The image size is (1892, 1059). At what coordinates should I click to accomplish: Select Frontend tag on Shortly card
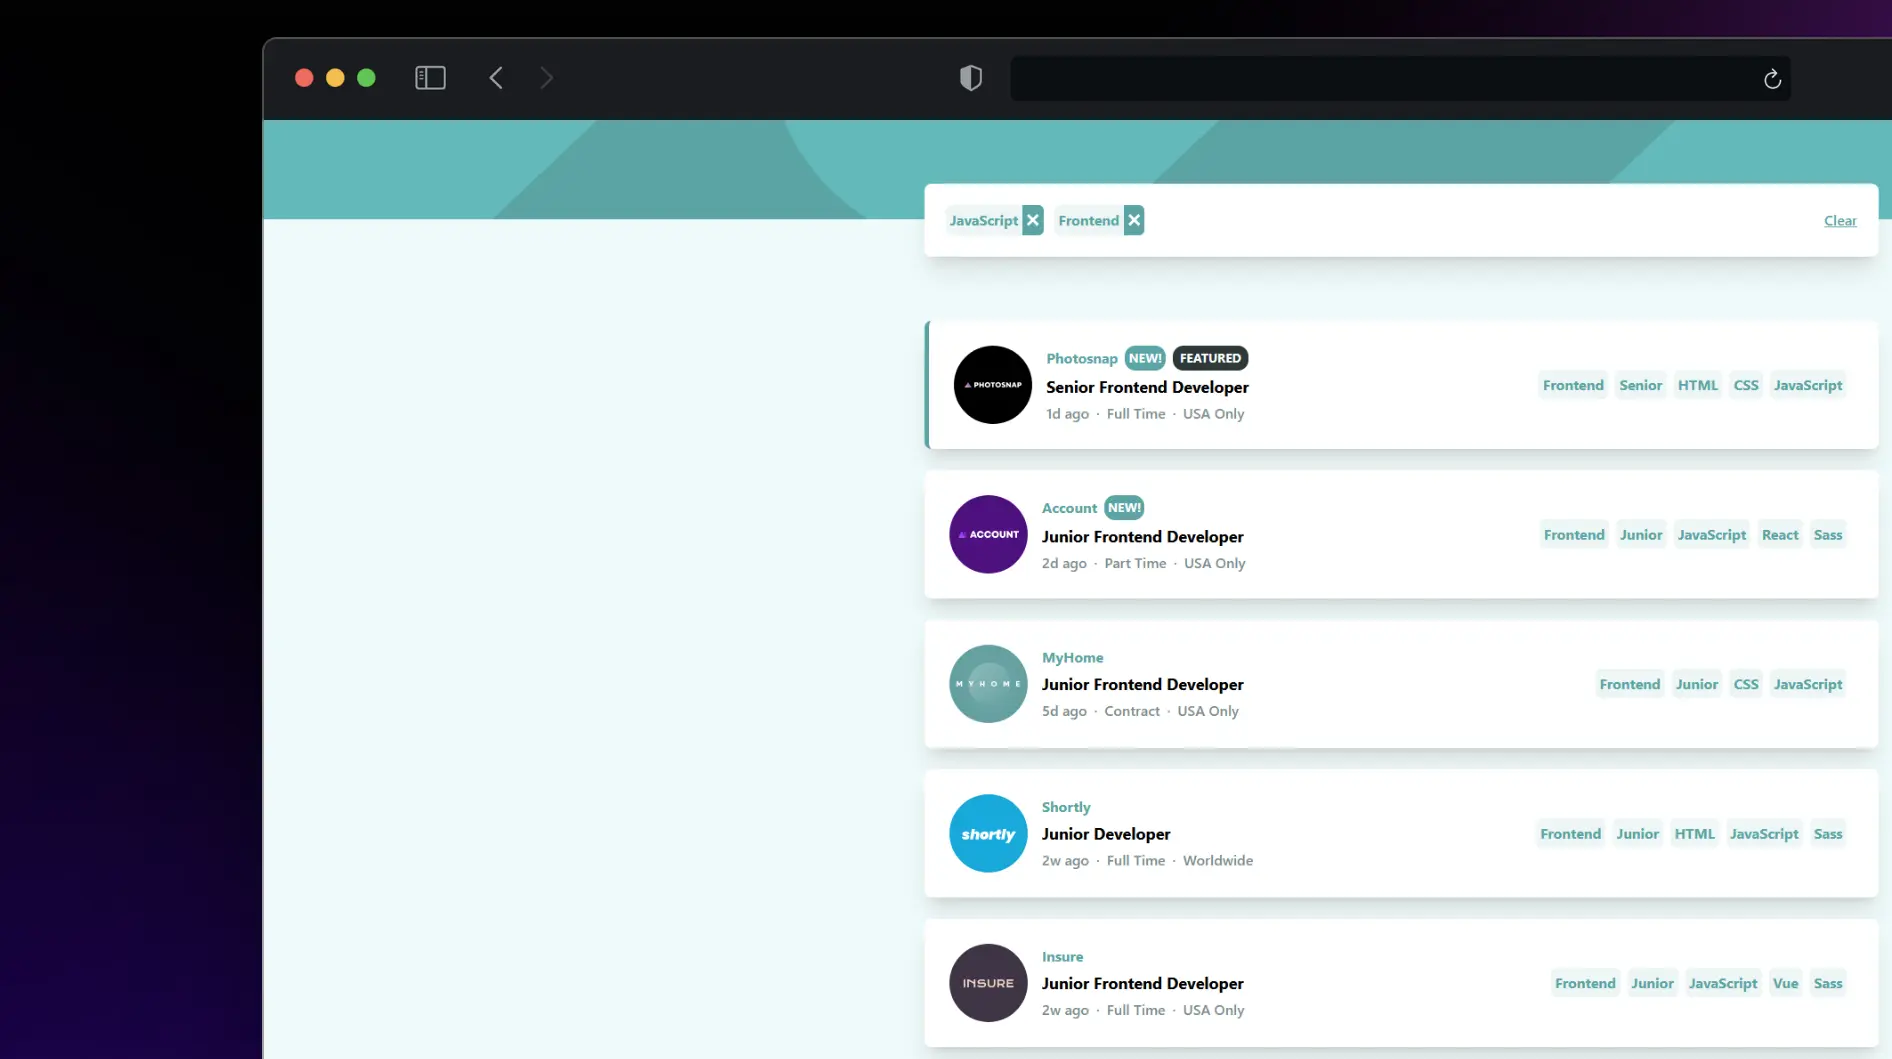point(1570,833)
